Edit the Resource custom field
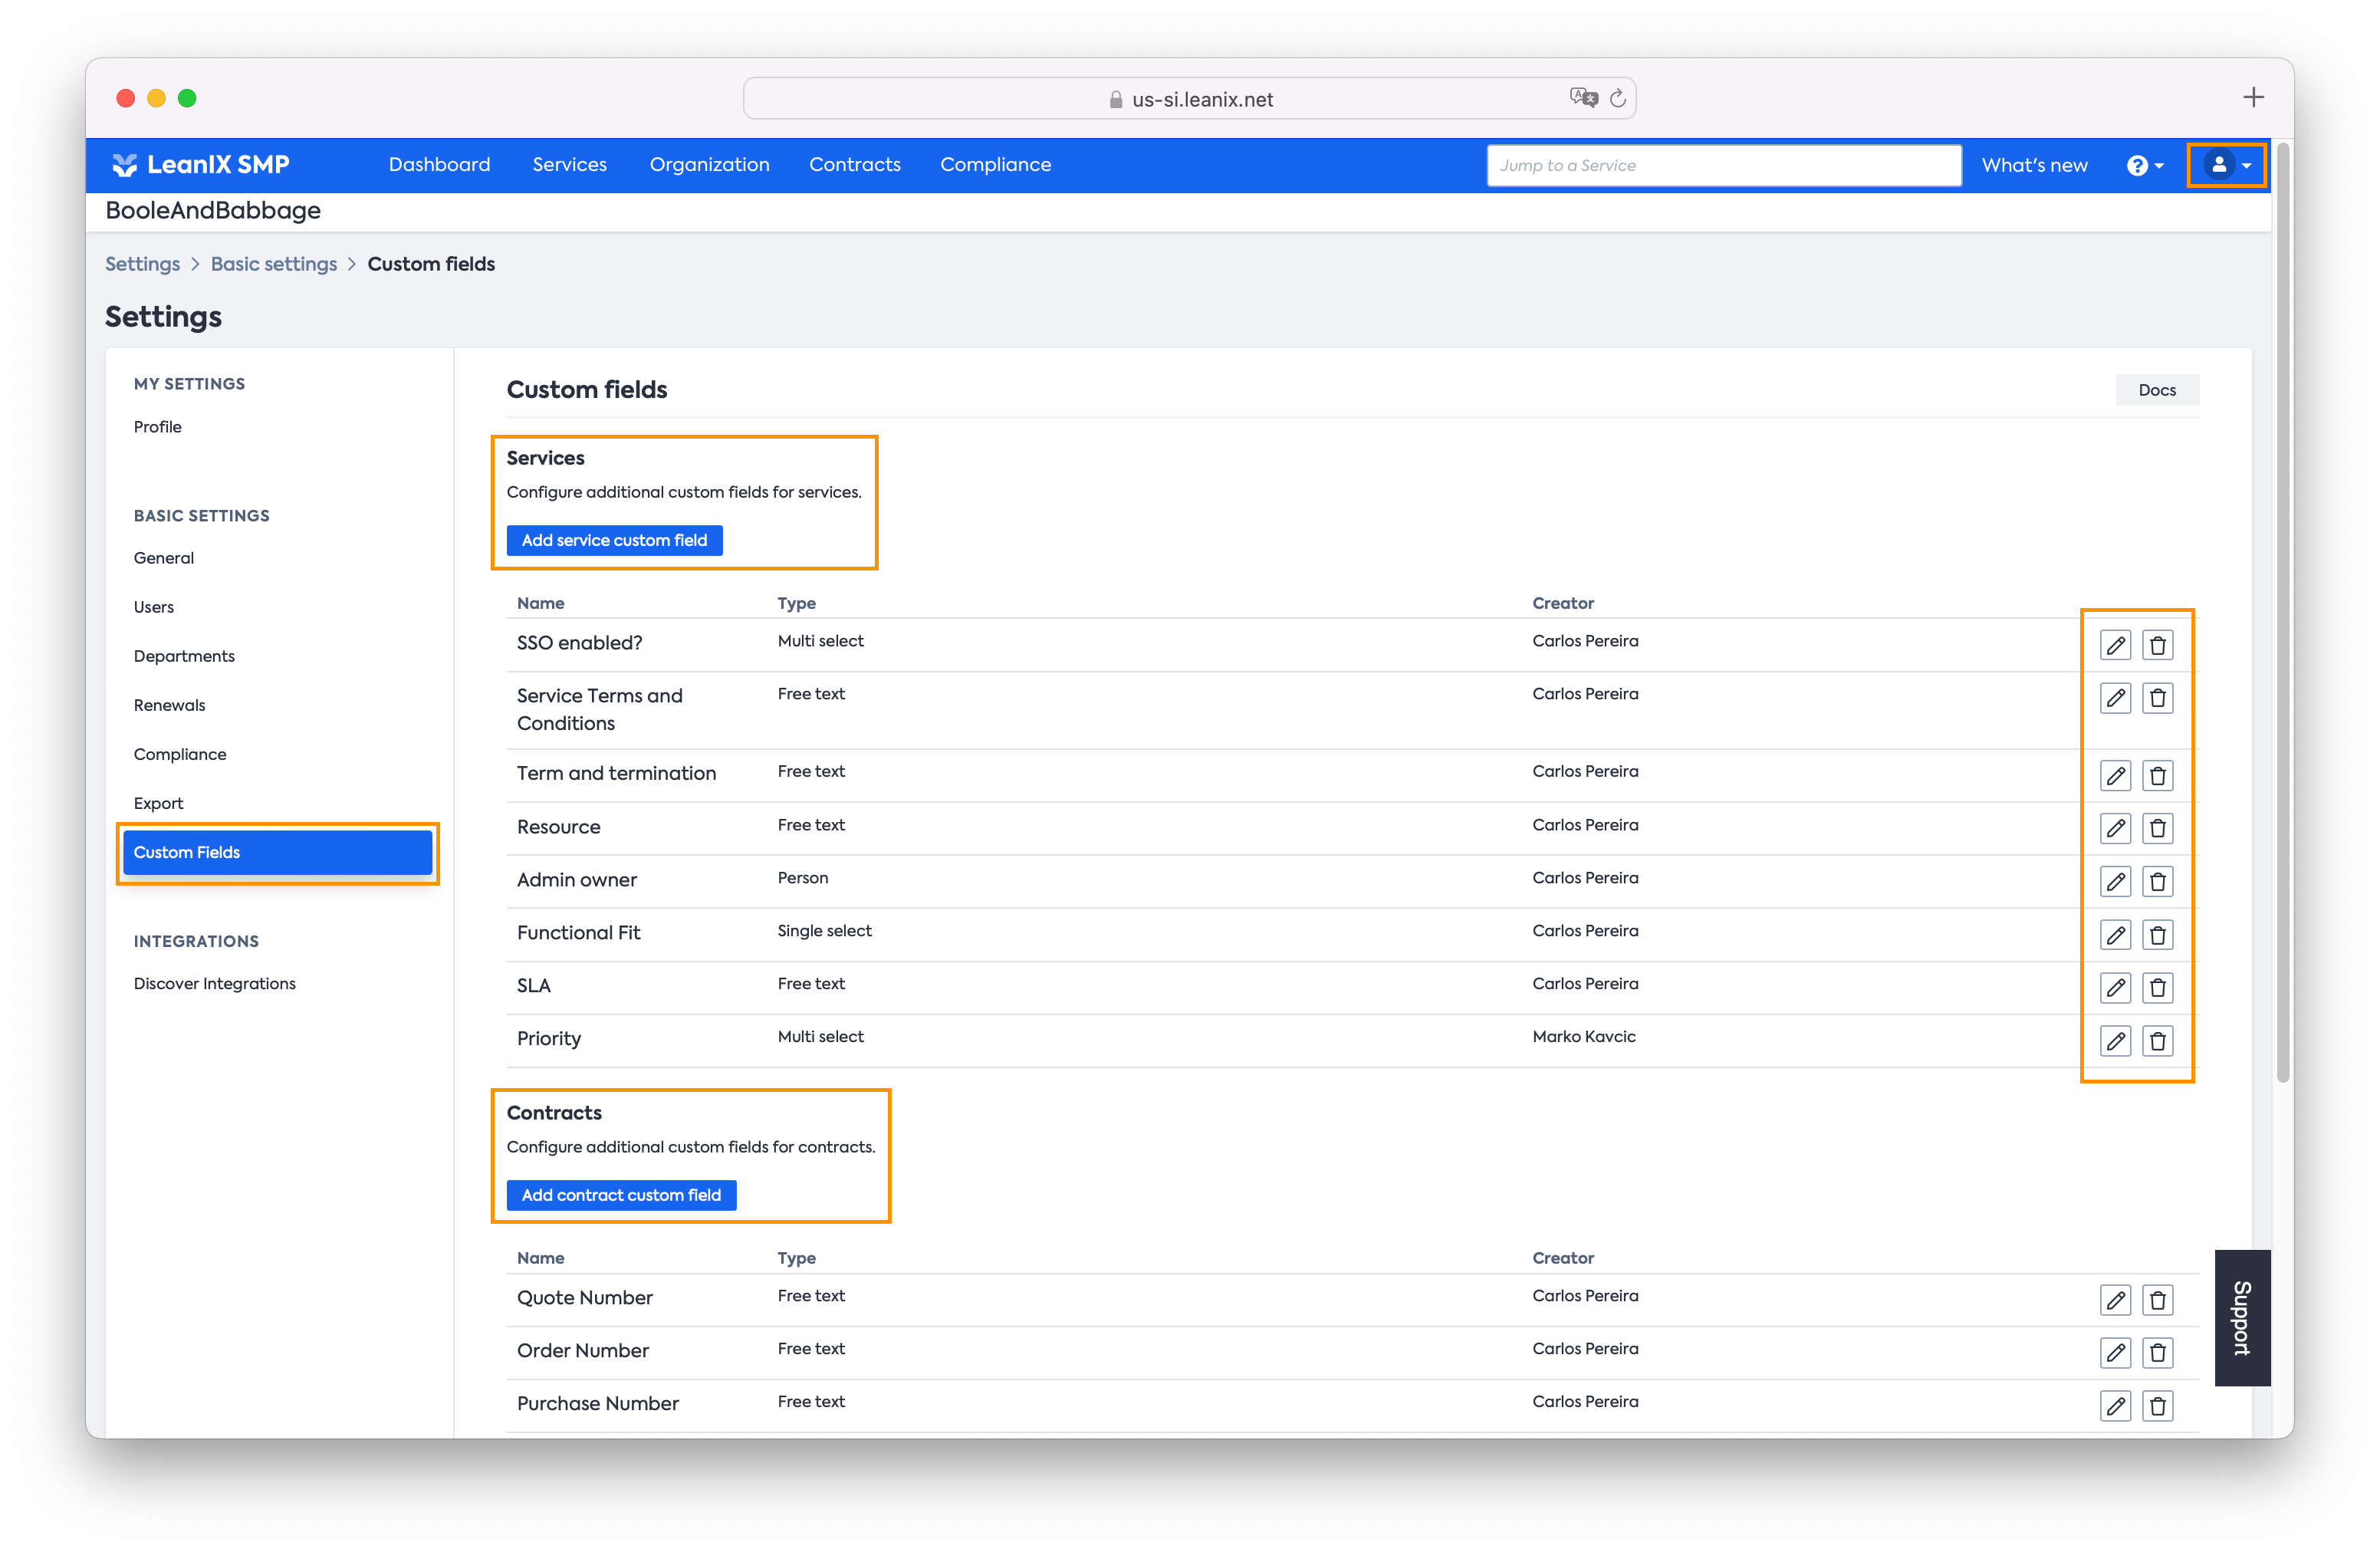 [x=2115, y=828]
